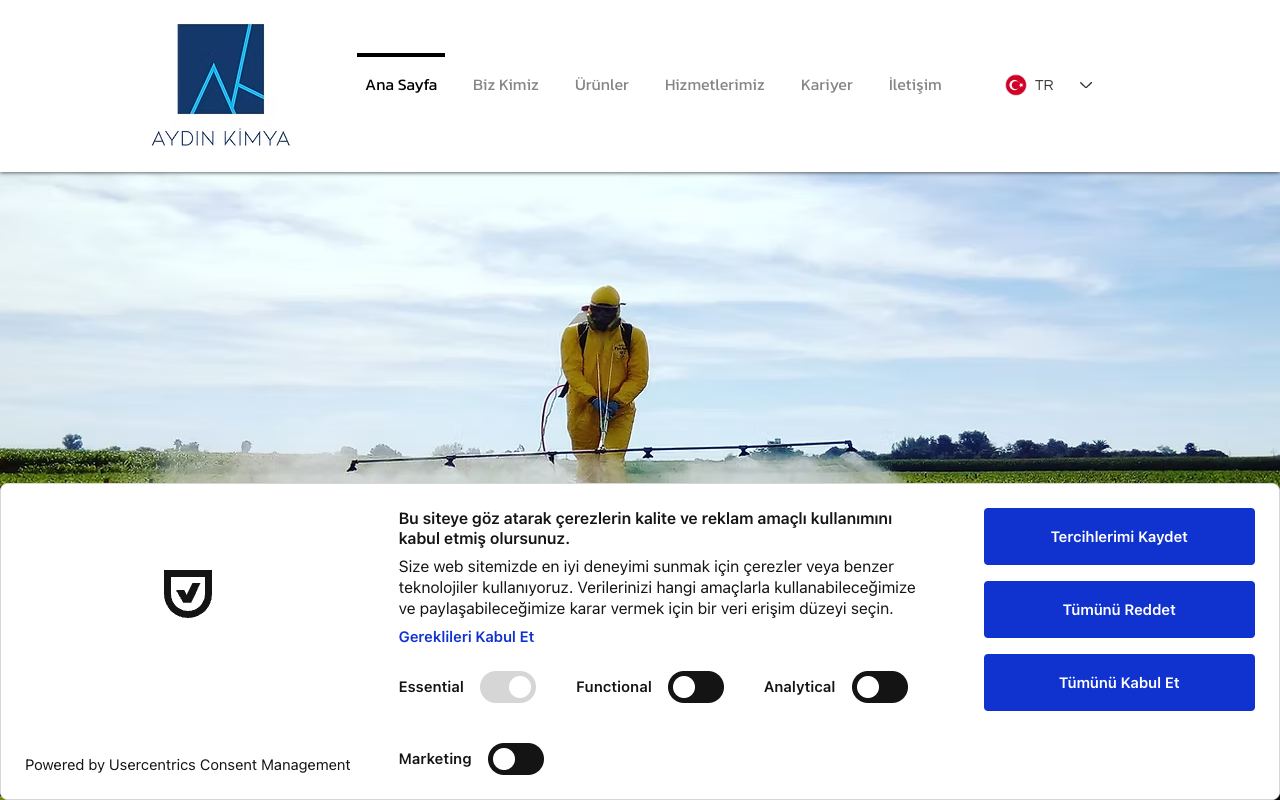Image resolution: width=1280 pixels, height=800 pixels.
Task: Click the Tümünü Reddet button
Action: click(x=1119, y=609)
